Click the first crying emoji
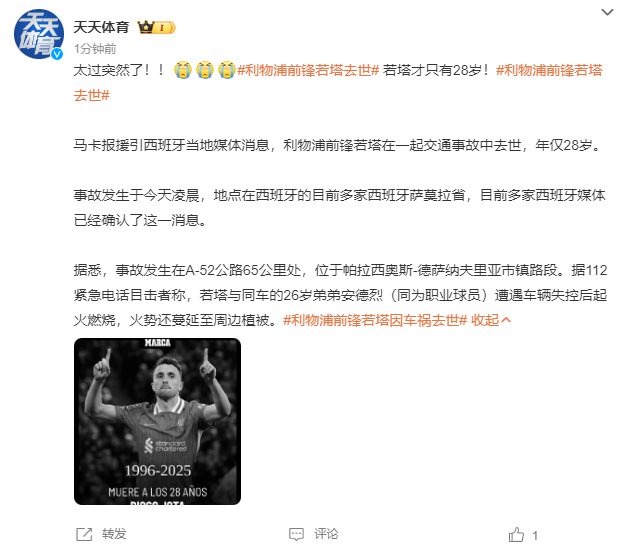Image resolution: width=622 pixels, height=547 pixels. (x=182, y=70)
